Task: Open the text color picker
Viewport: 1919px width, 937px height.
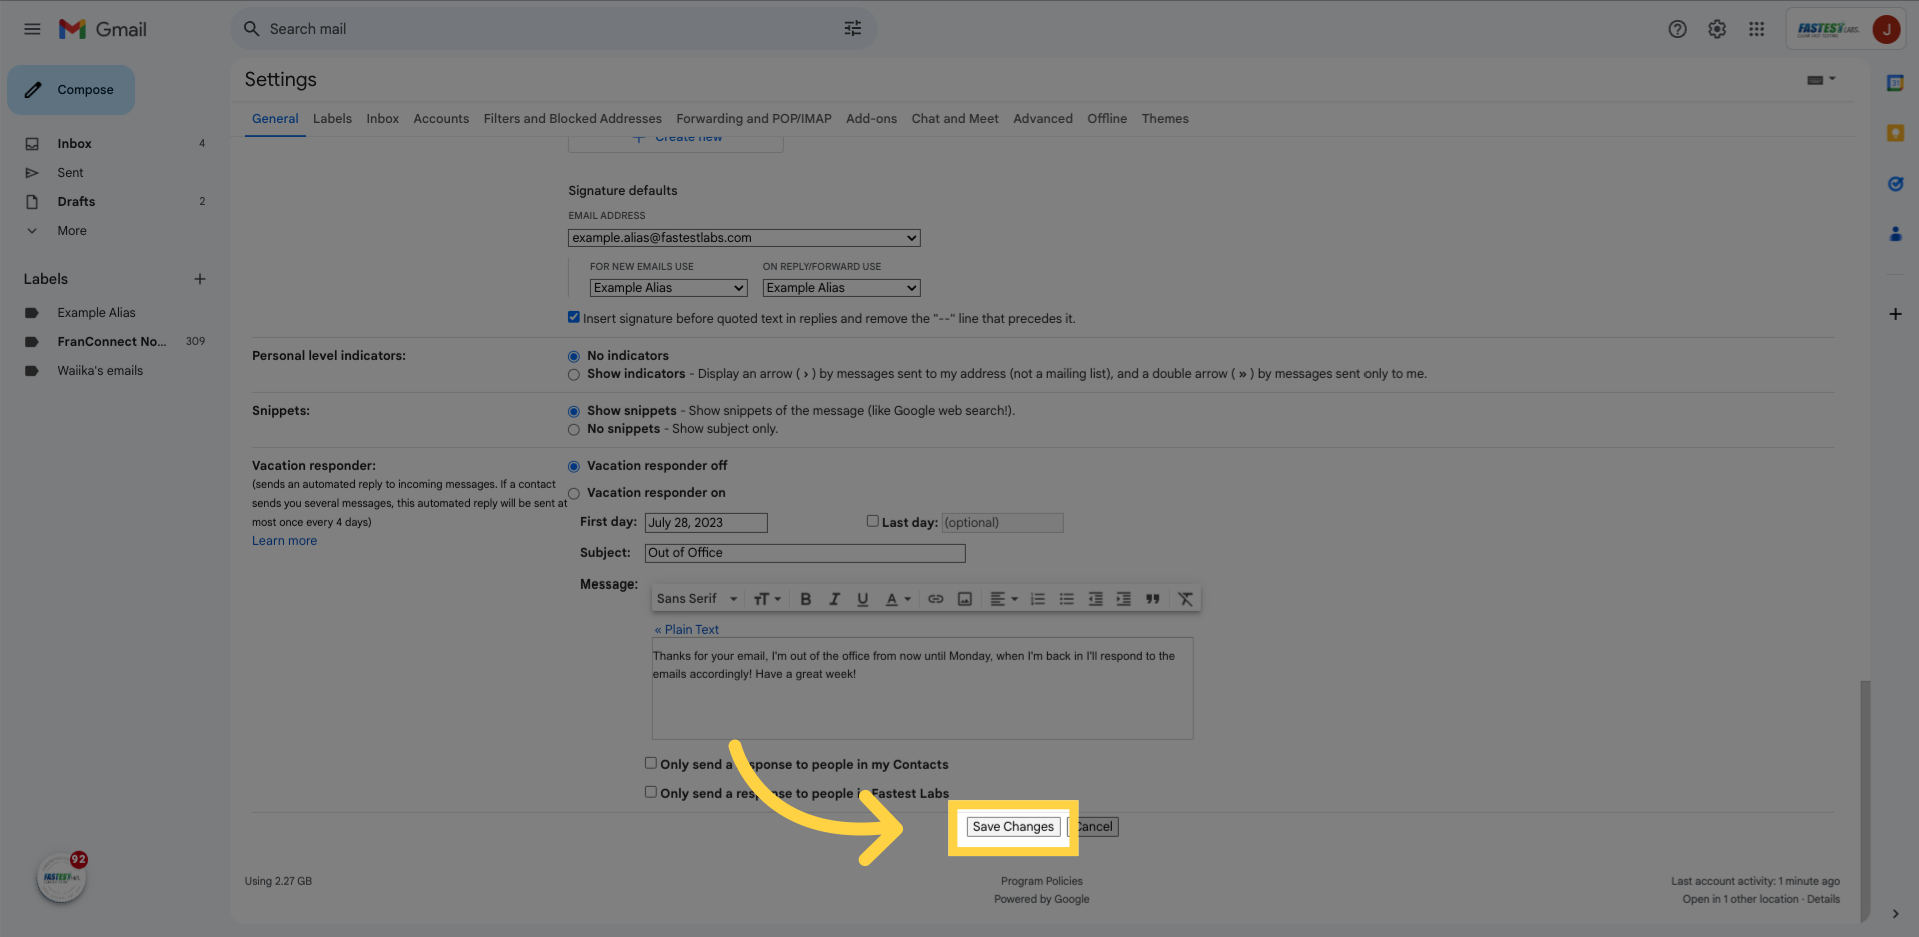Action: pyautogui.click(x=898, y=599)
